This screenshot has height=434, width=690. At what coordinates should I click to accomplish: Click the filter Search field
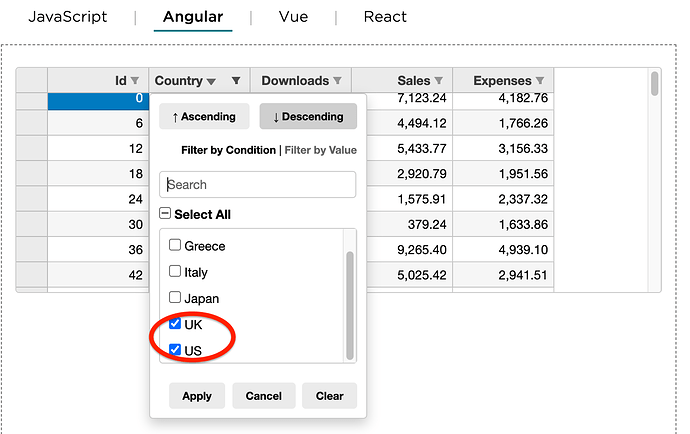[257, 184]
